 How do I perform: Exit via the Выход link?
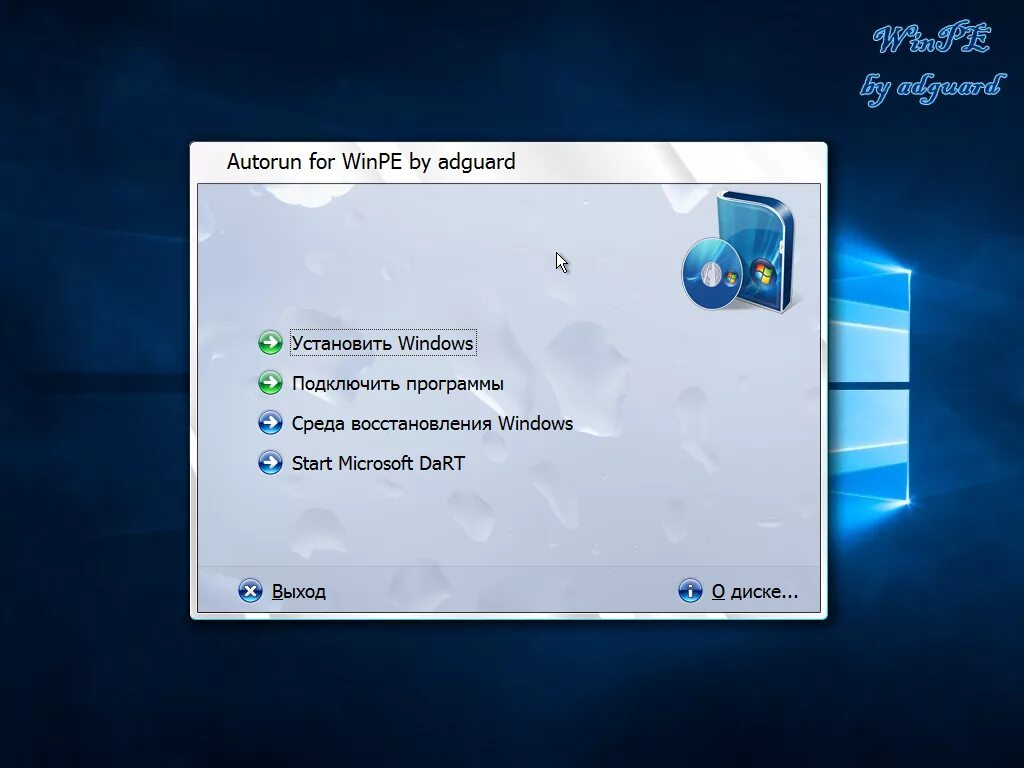click(298, 592)
